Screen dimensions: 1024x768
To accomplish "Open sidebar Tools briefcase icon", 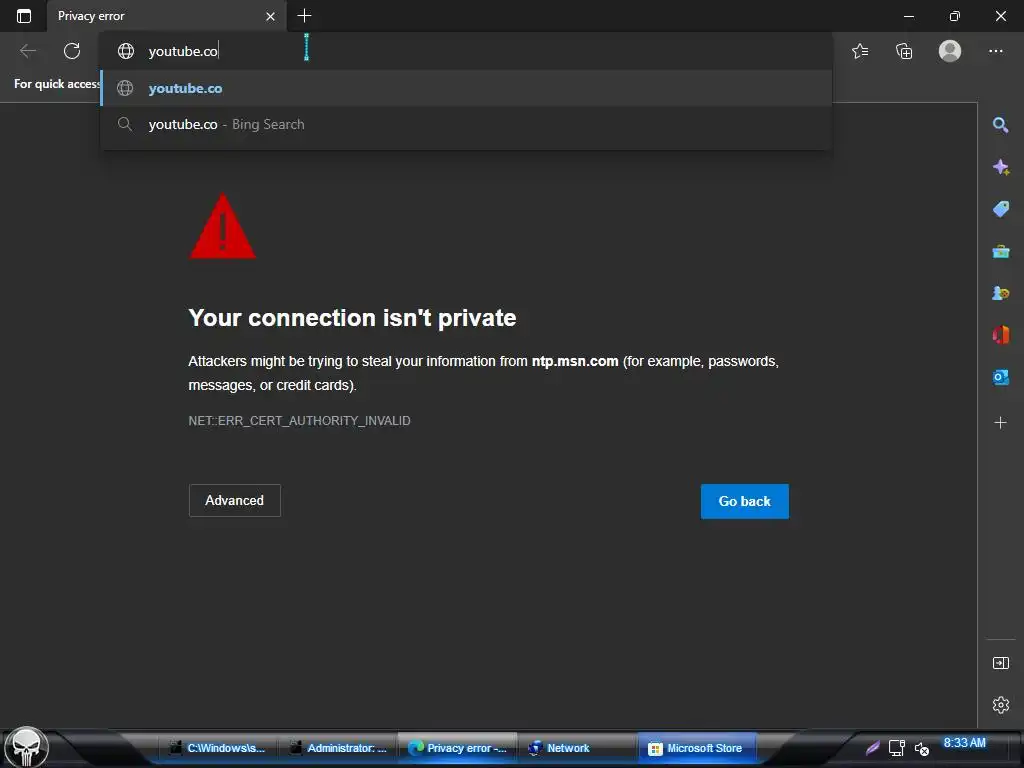I will [x=1000, y=251].
